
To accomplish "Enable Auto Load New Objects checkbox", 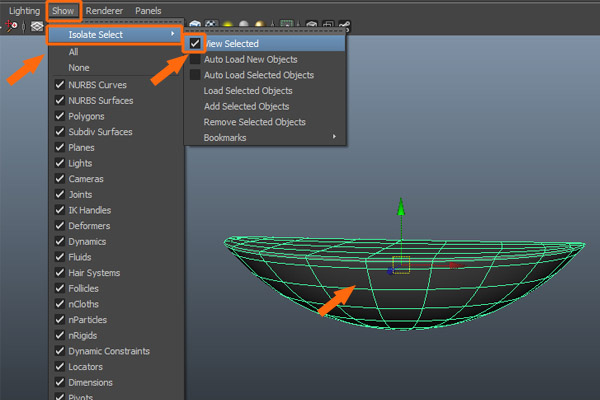I will [x=194, y=60].
